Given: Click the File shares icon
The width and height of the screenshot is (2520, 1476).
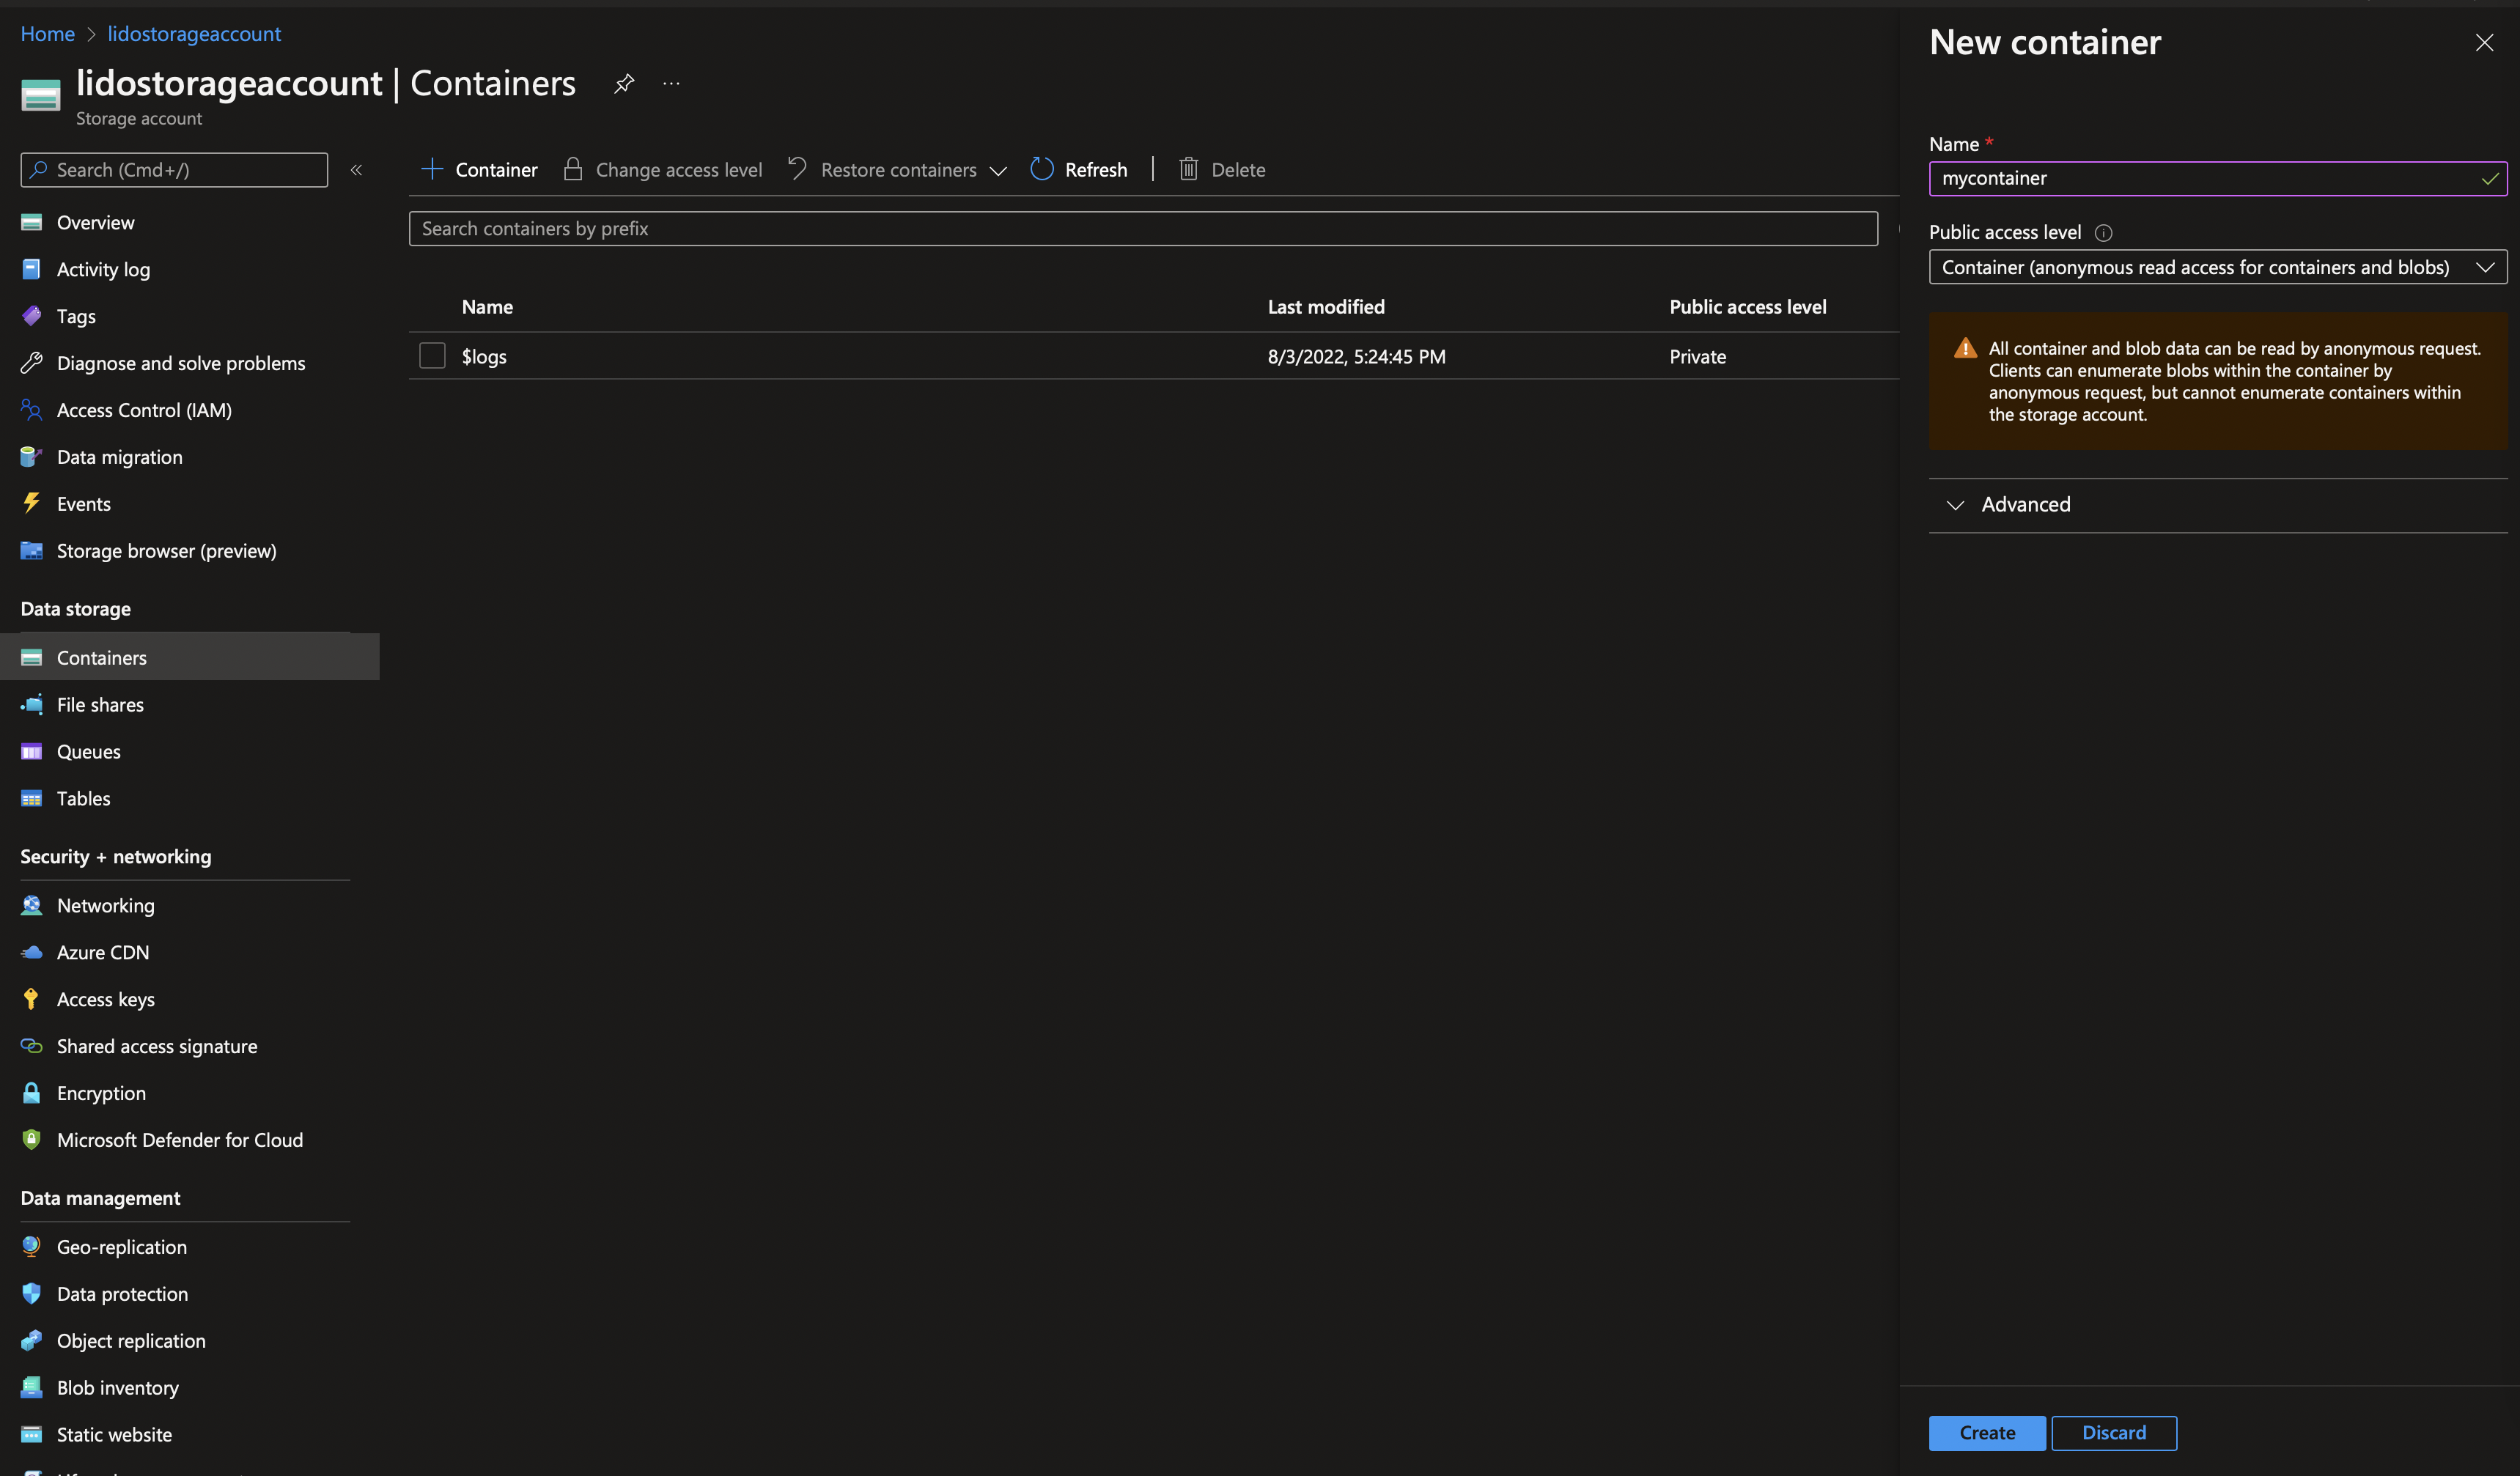Looking at the screenshot, I should 31,704.
